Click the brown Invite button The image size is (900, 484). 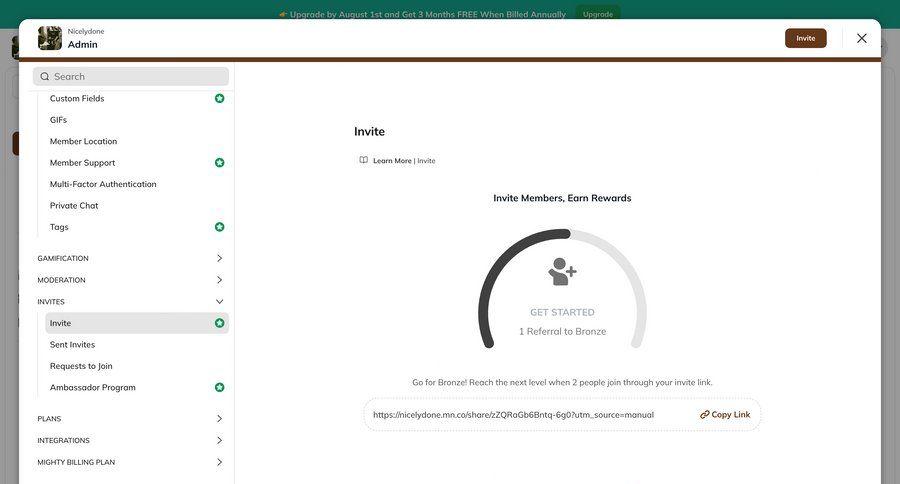click(805, 38)
